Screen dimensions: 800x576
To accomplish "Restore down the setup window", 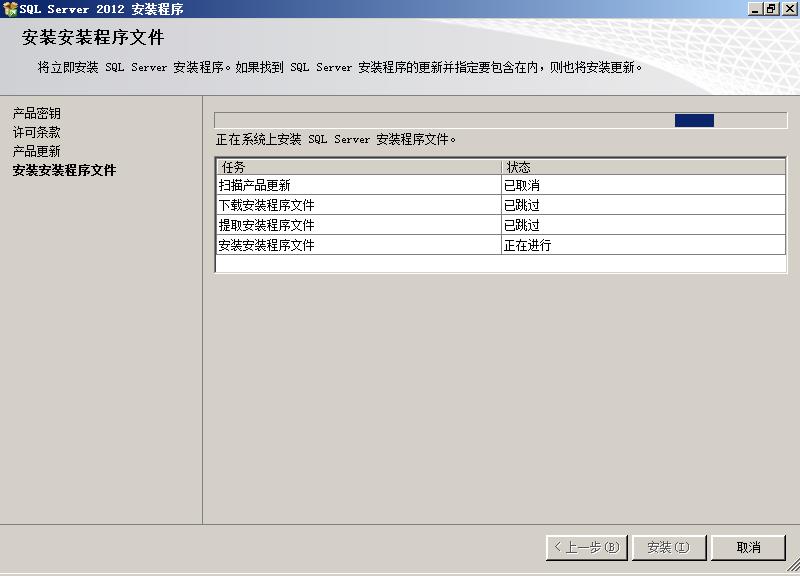I will point(771,9).
